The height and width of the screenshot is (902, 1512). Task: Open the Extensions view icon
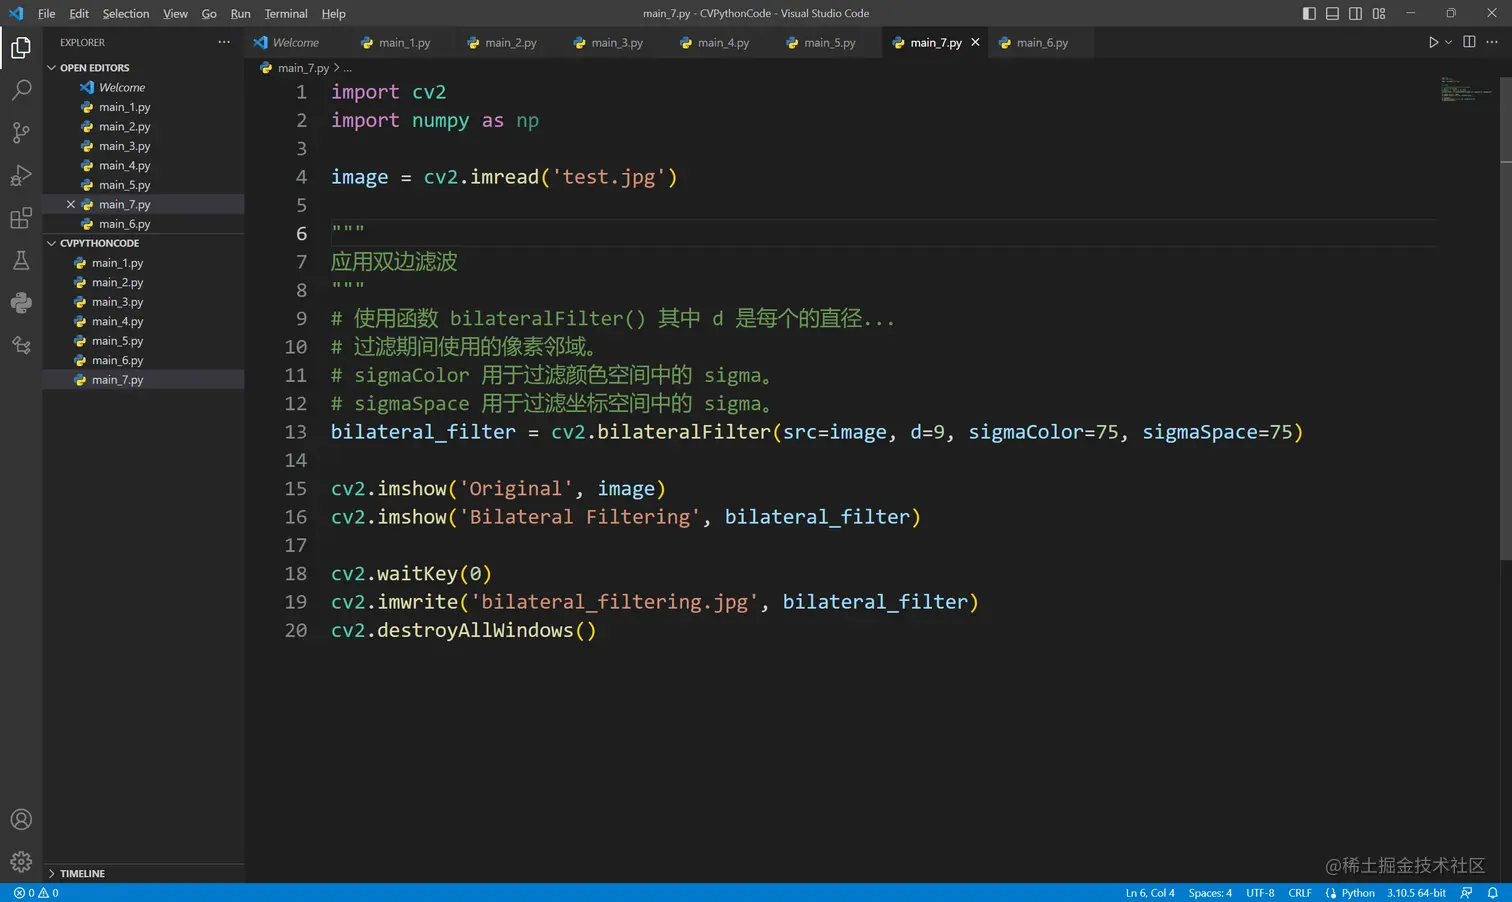click(21, 218)
